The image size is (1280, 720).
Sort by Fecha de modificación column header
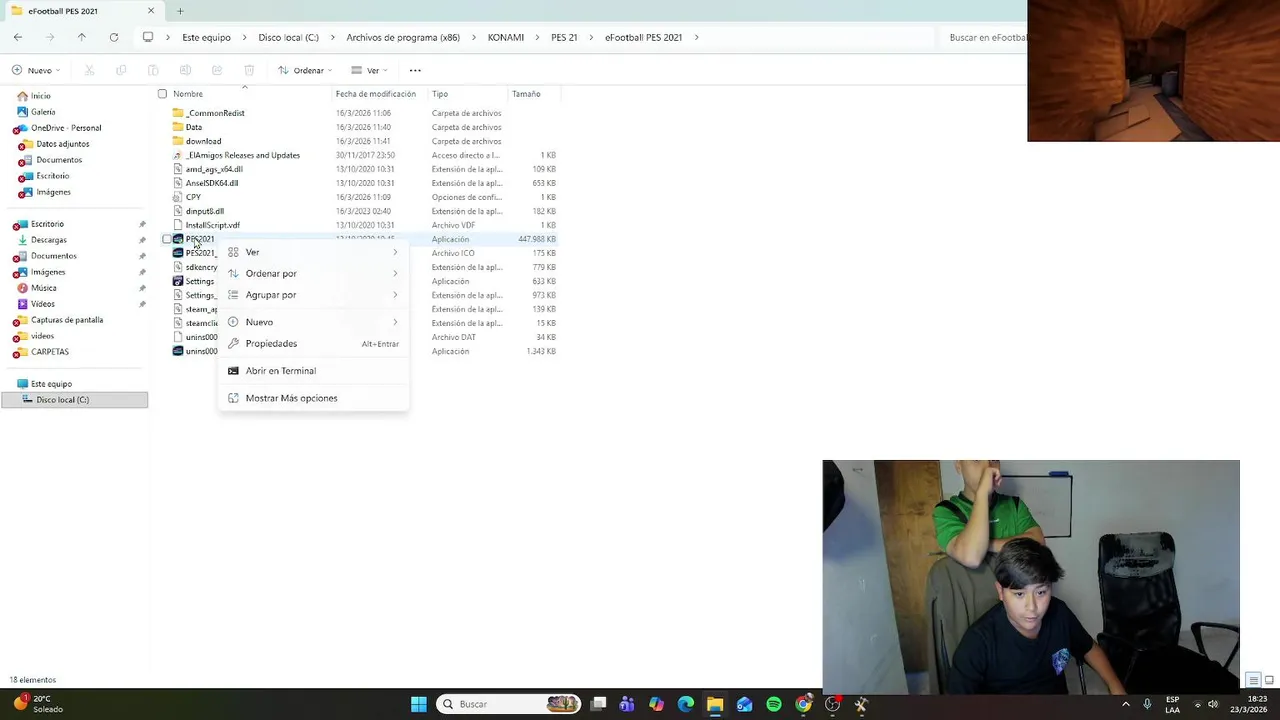click(x=376, y=94)
